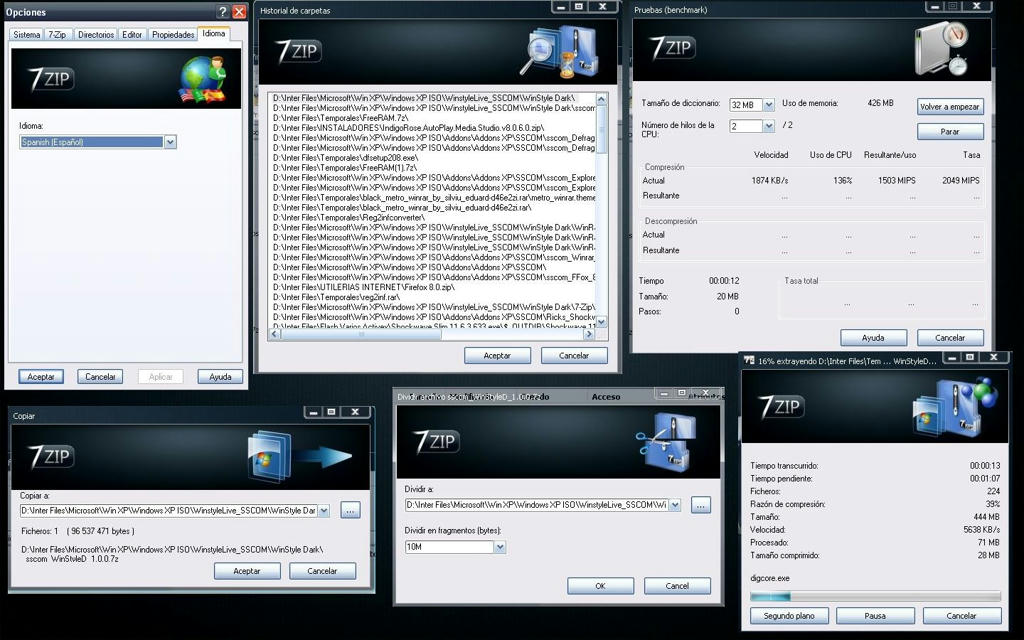Switch to the Propiedades tab
This screenshot has height=640, width=1024.
(x=173, y=35)
